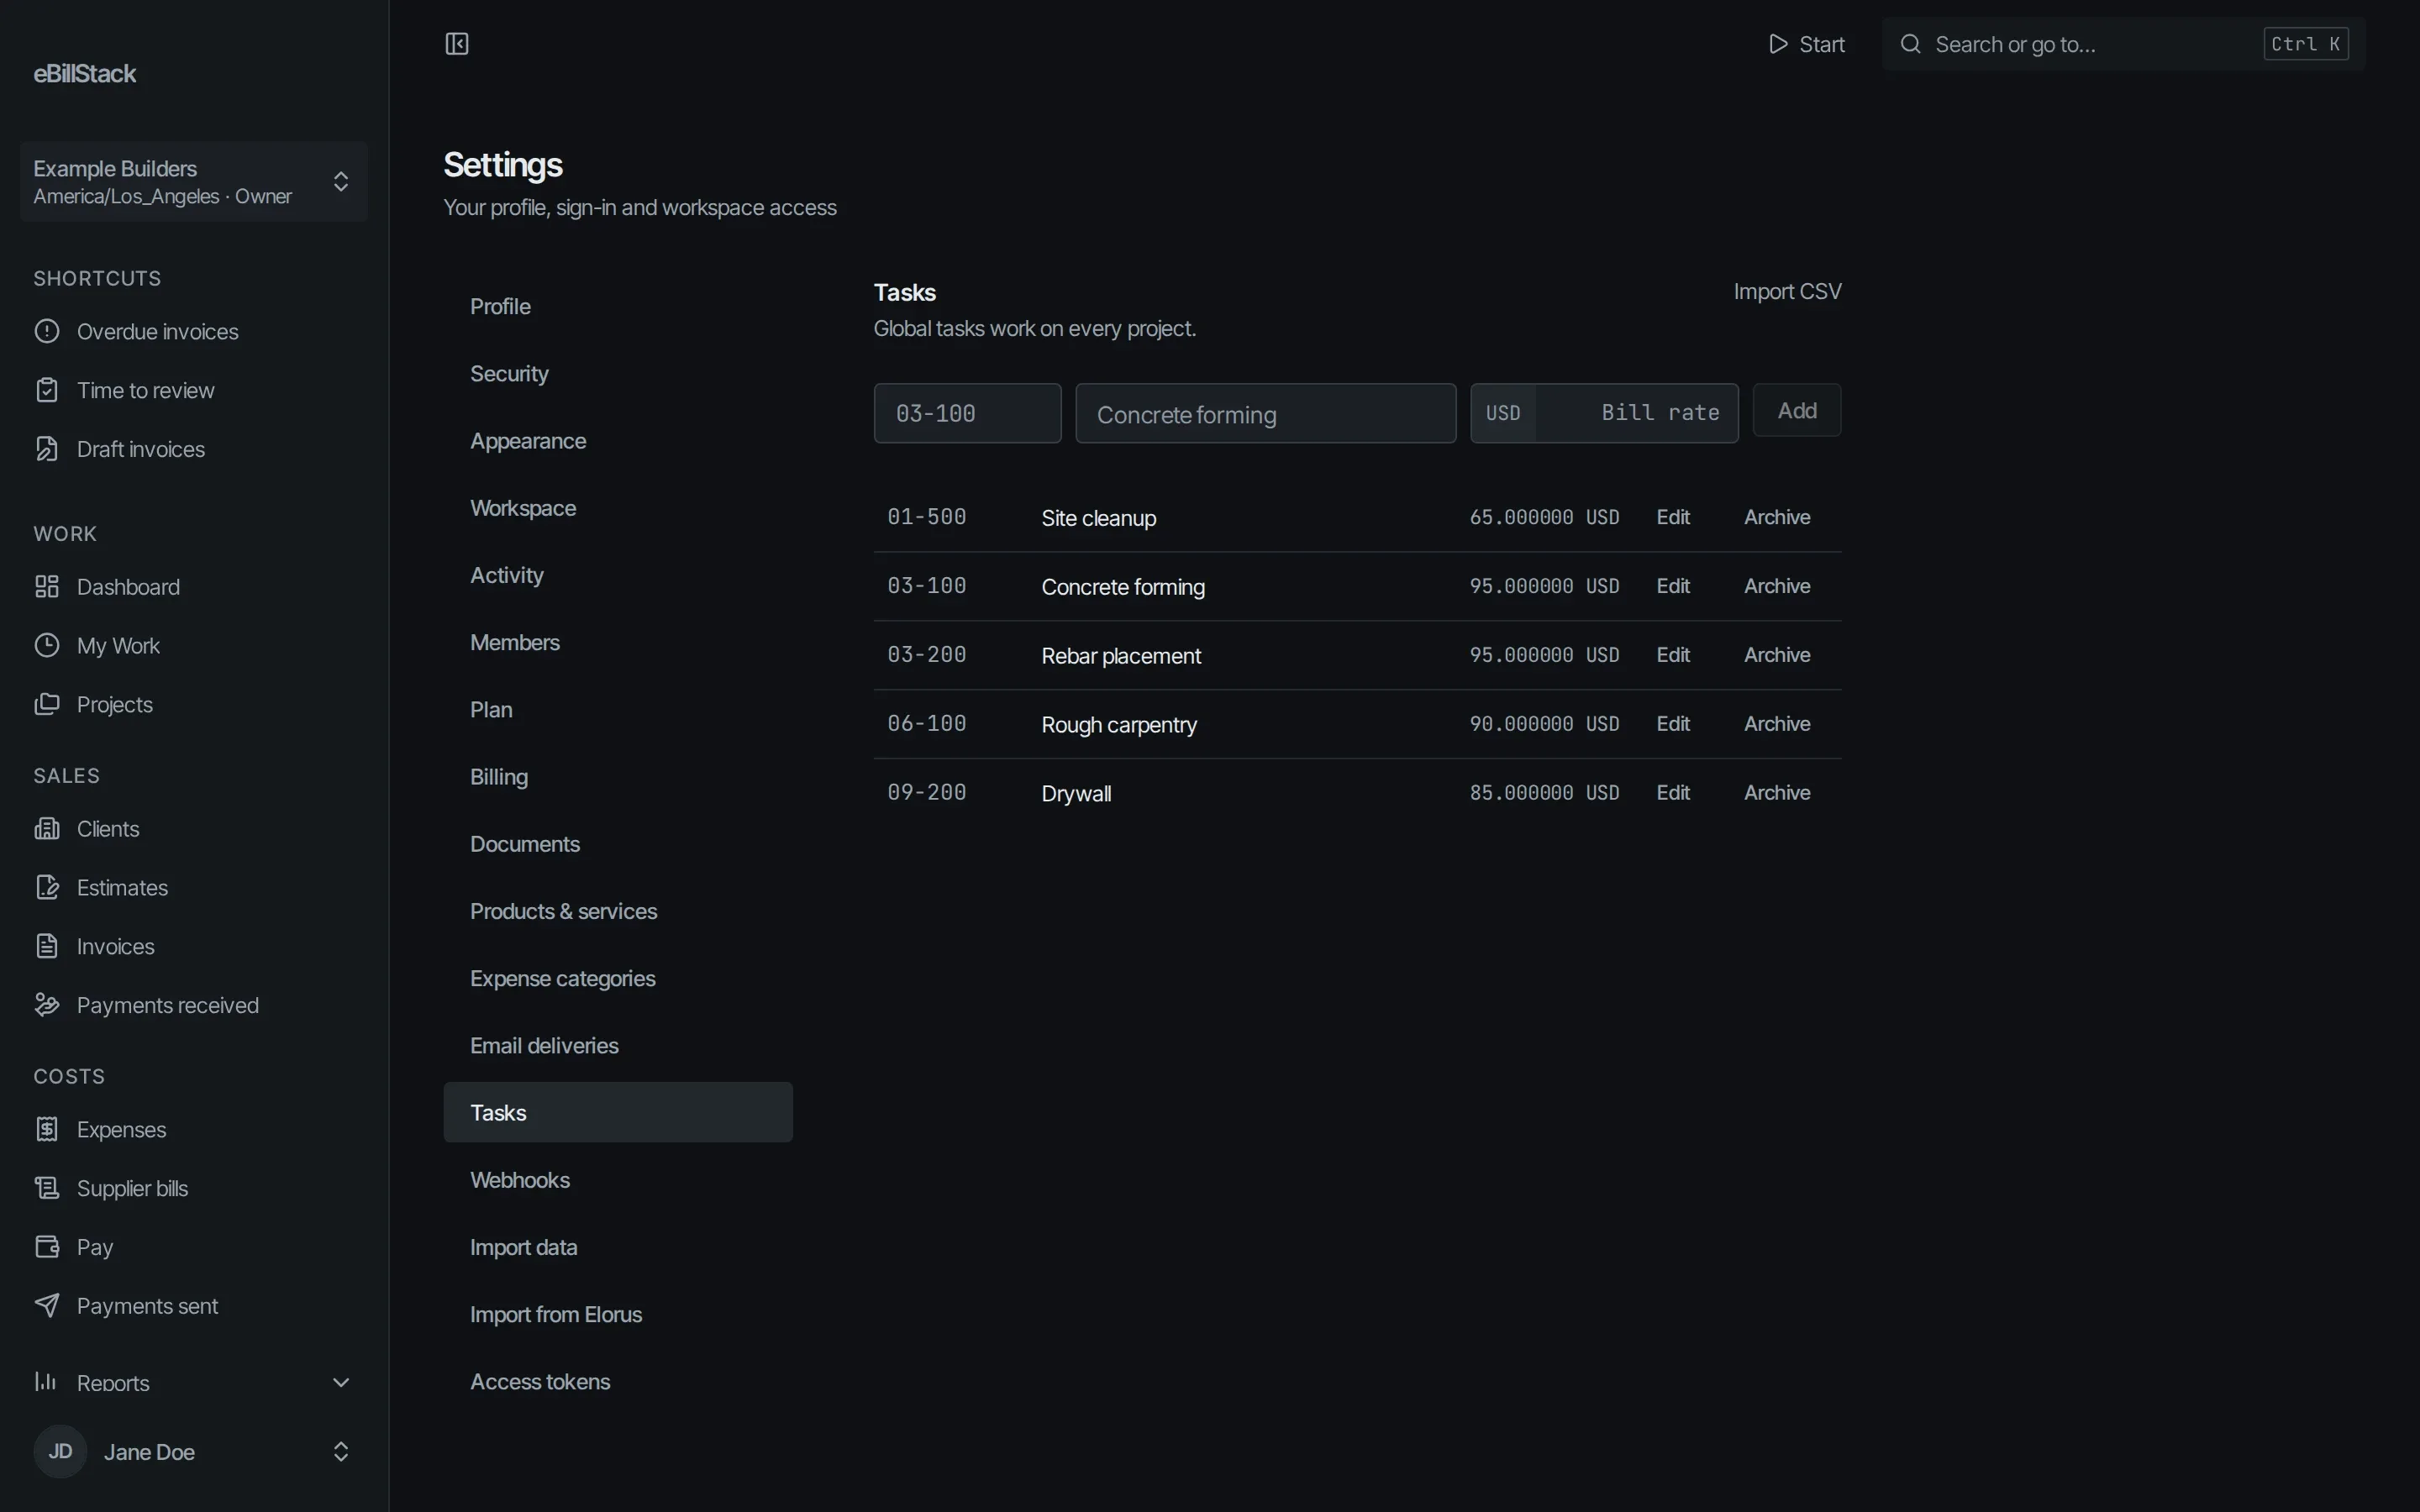Click the Import CSV link
2420x1512 pixels.
(x=1787, y=291)
